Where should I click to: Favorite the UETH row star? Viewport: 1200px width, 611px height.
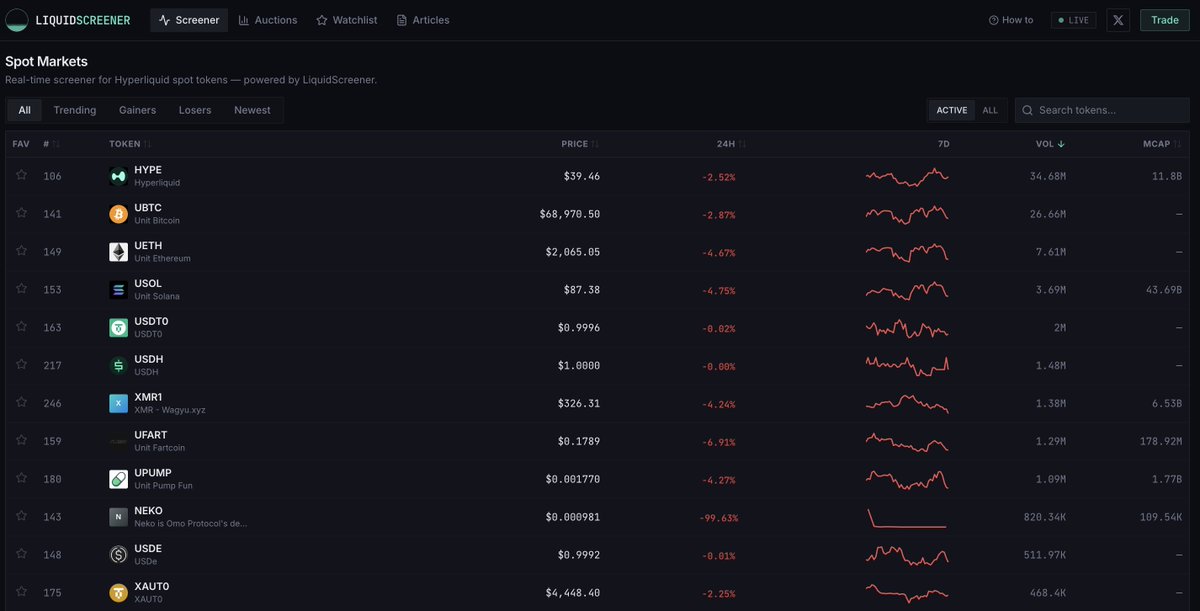(x=21, y=251)
